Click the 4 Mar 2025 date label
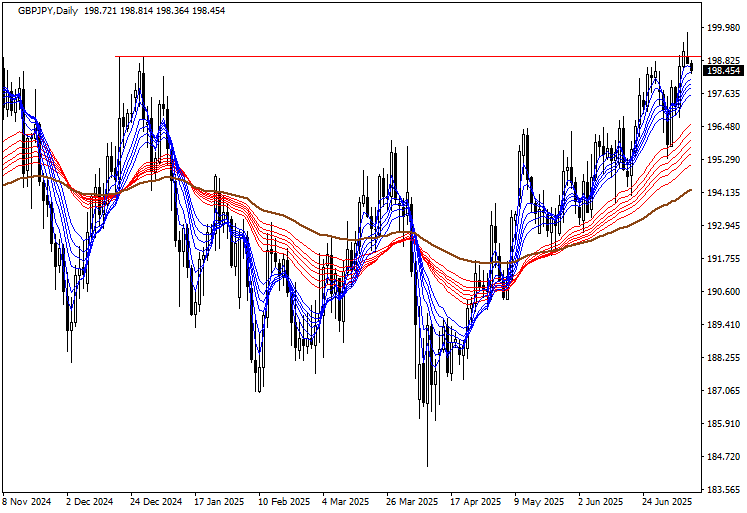This screenshot has width=747, height=513. click(346, 502)
